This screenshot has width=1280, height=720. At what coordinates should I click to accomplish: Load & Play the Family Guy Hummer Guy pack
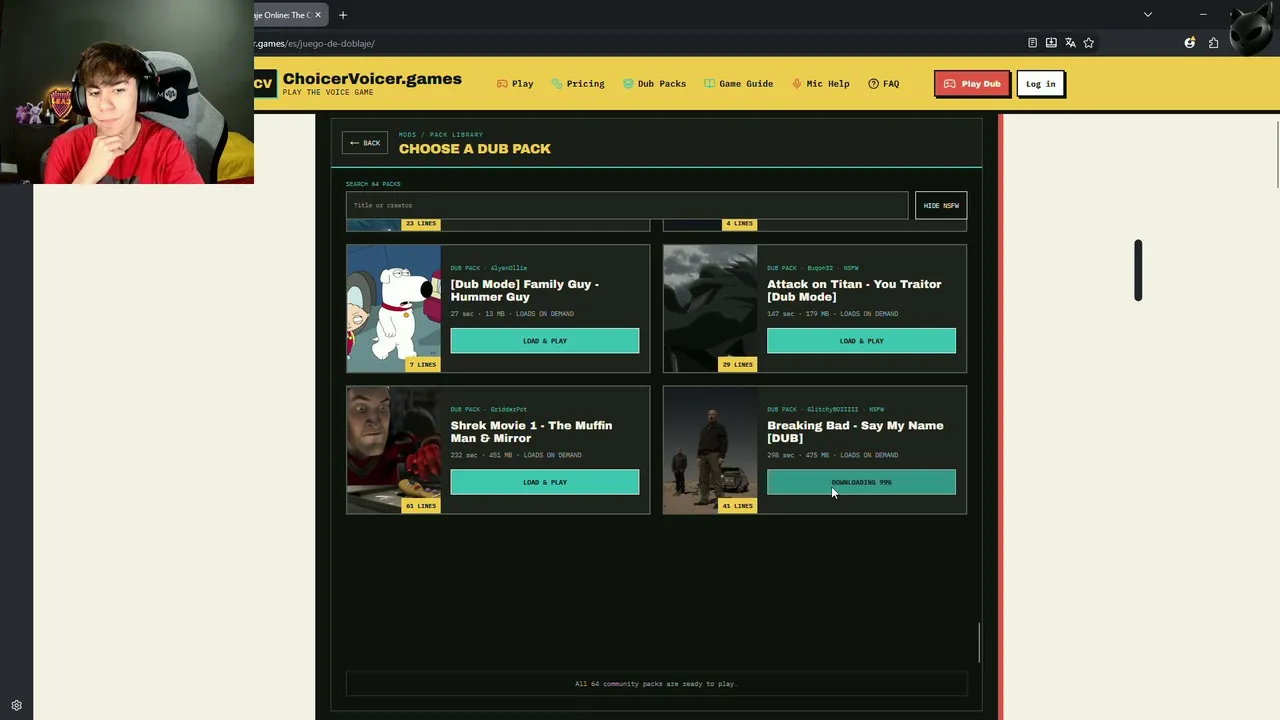click(x=545, y=341)
